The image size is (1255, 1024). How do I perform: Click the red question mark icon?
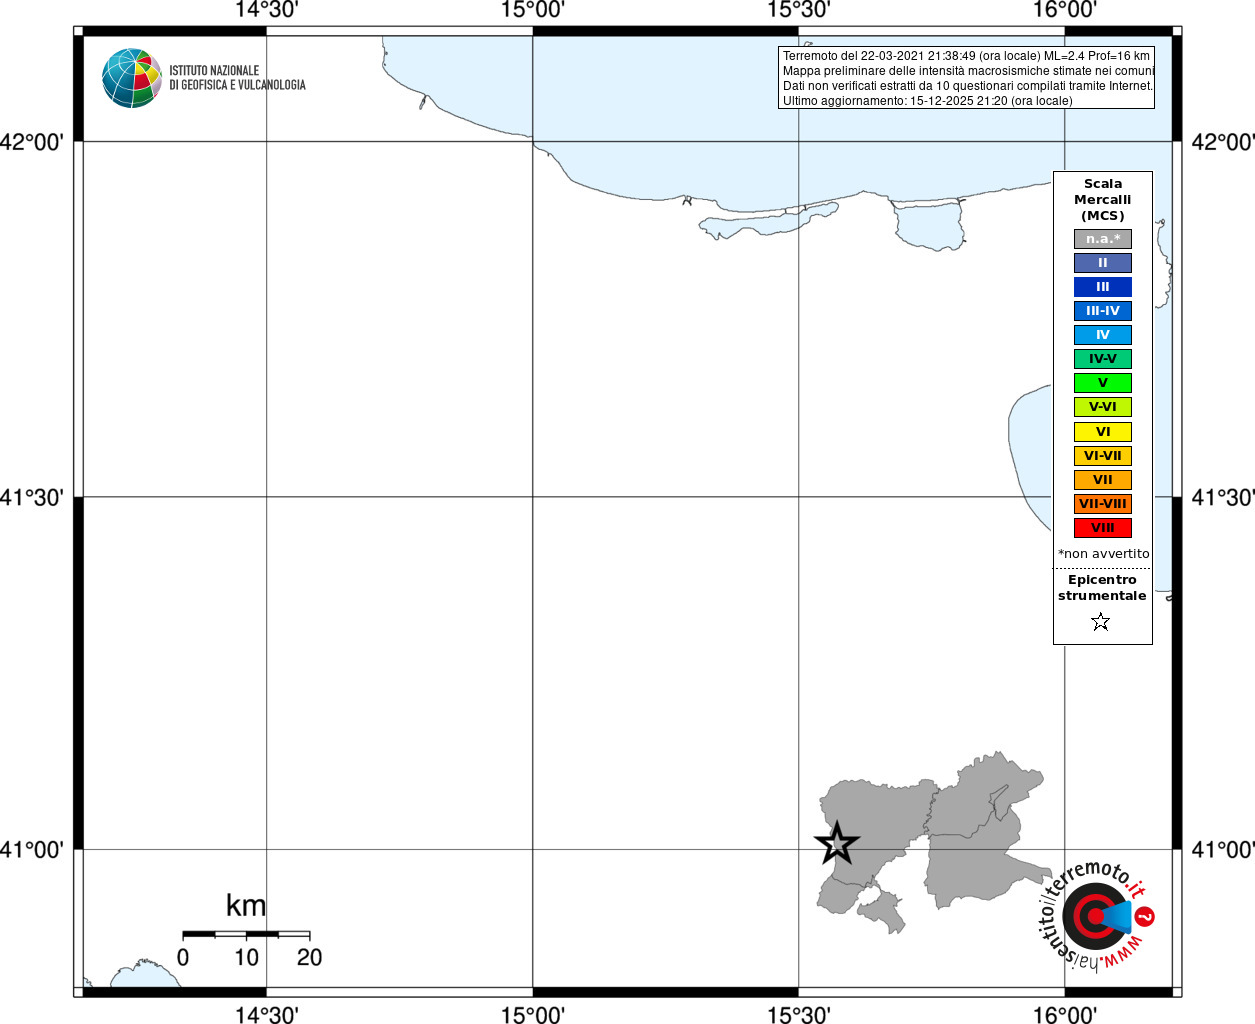click(1145, 916)
